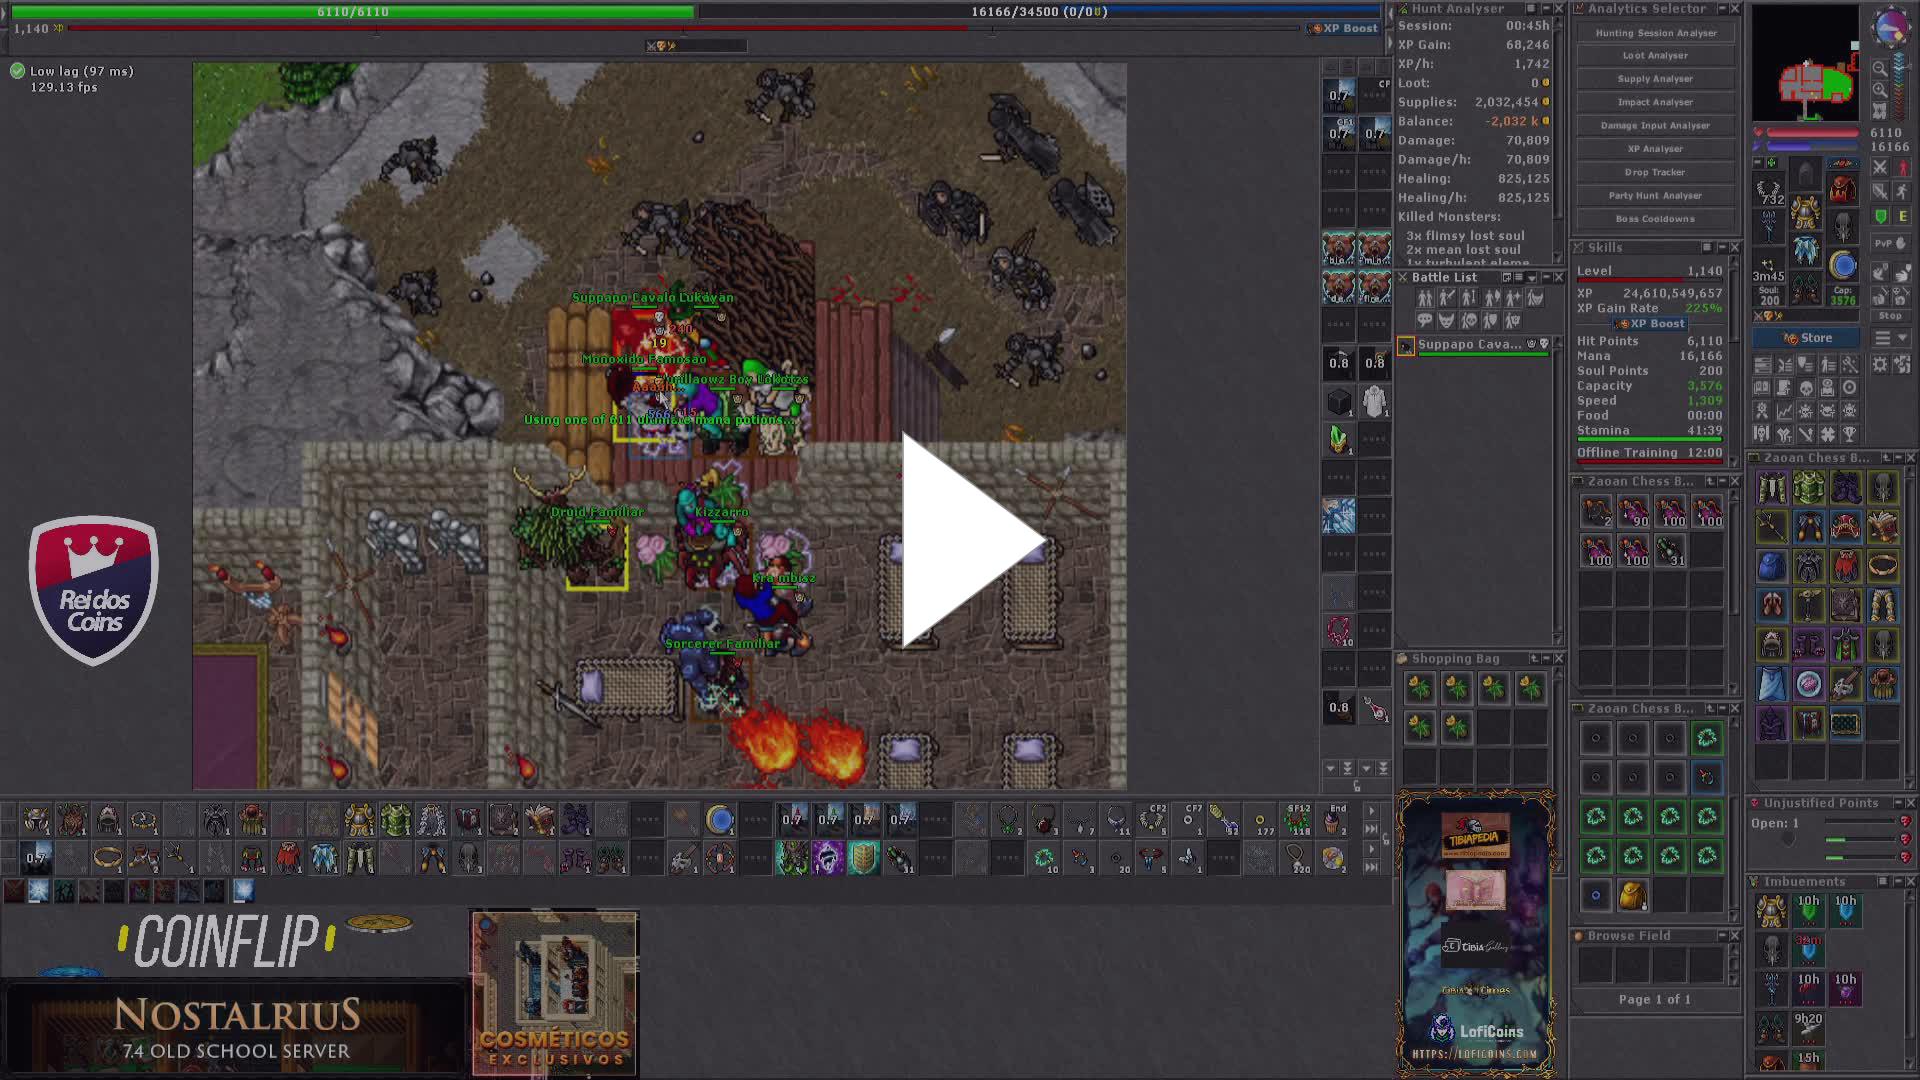Expand the Browse Field panel
This screenshot has width=1920, height=1080.
coord(1722,935)
